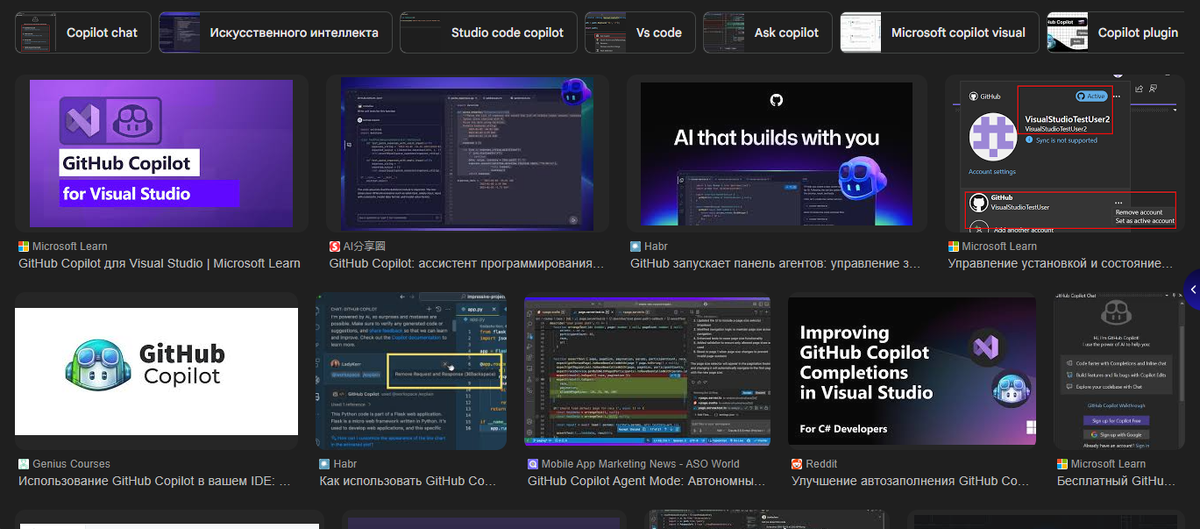Viewport: 1200px width, 529px height.
Task: Click "Microsoft Learn" source name under purple Visual Studio thumbnail
Action: point(70,246)
